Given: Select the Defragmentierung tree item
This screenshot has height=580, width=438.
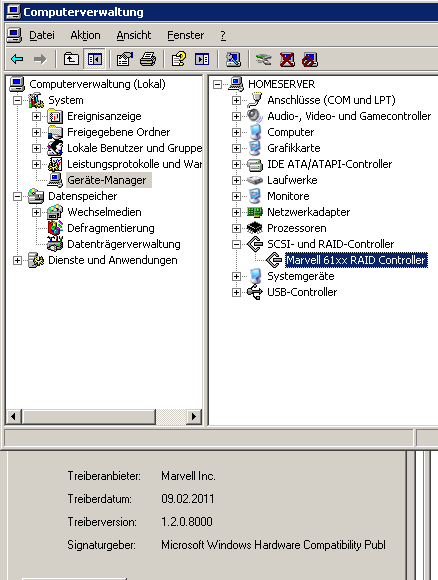Looking at the screenshot, I should (x=111, y=228).
